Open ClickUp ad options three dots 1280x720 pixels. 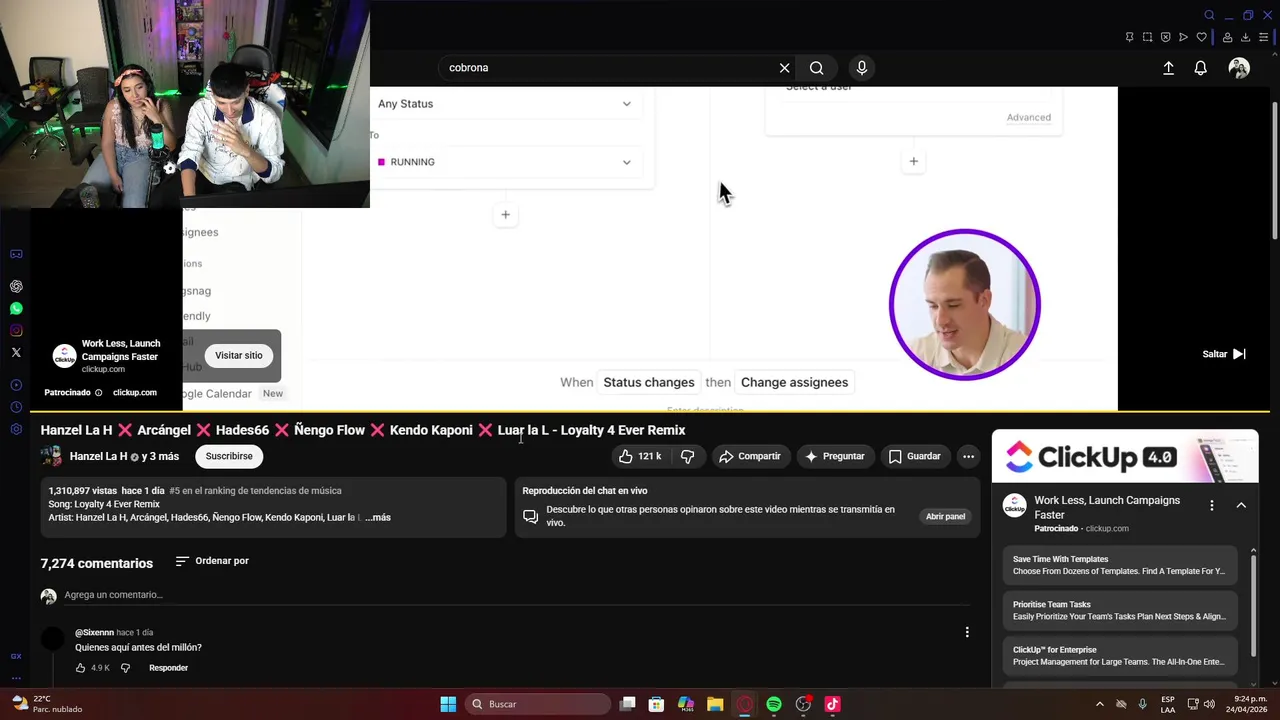(1212, 506)
